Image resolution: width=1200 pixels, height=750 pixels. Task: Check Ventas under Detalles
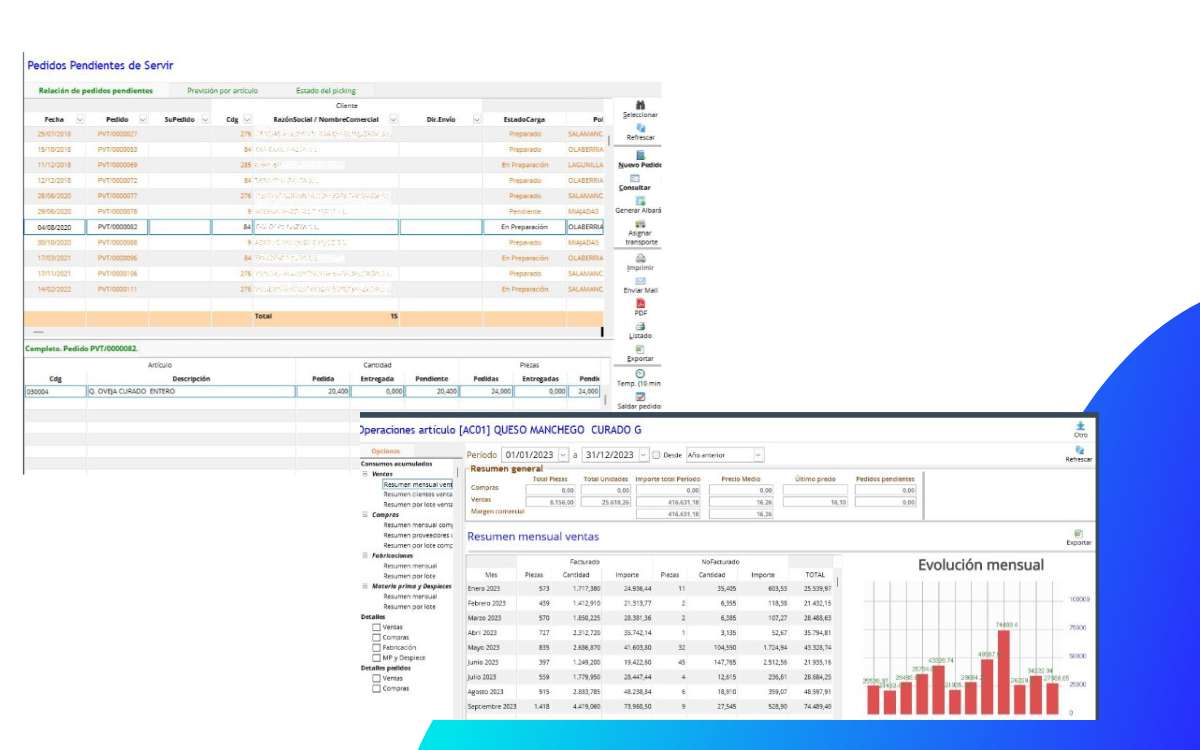[x=377, y=628]
